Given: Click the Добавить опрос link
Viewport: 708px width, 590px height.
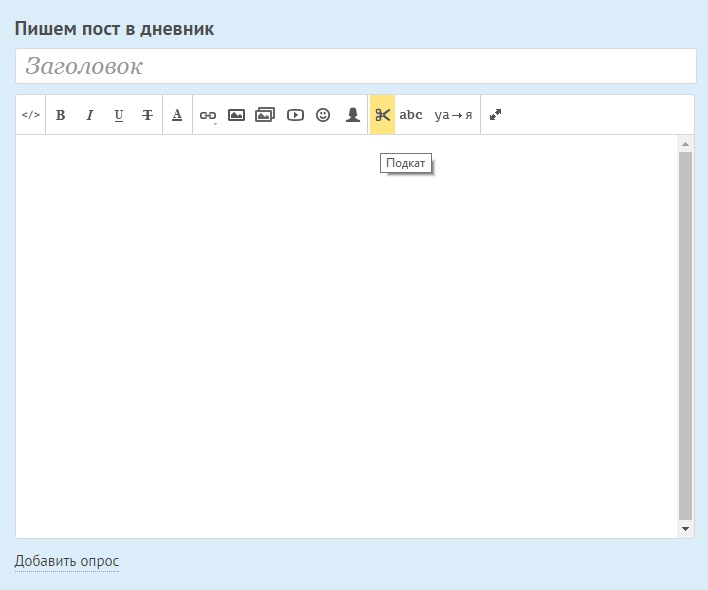Looking at the screenshot, I should [66, 561].
